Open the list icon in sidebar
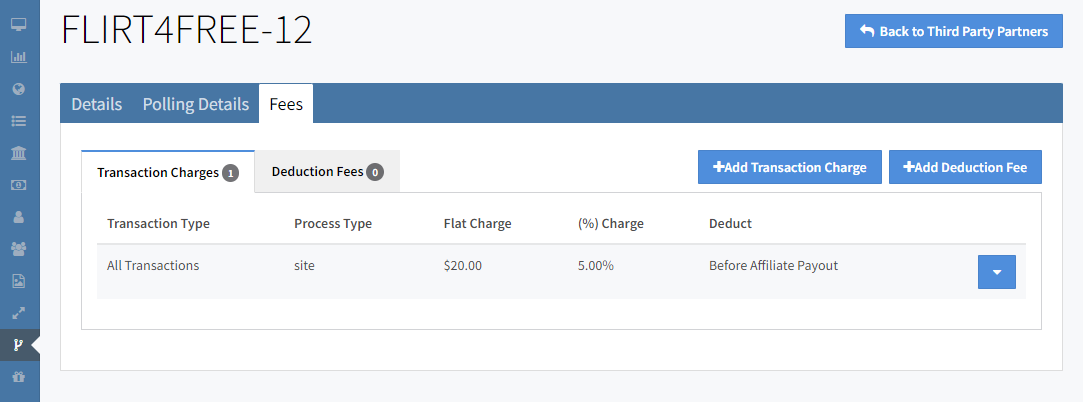Screen dimensions: 1083x402 pyautogui.click(x=18, y=120)
